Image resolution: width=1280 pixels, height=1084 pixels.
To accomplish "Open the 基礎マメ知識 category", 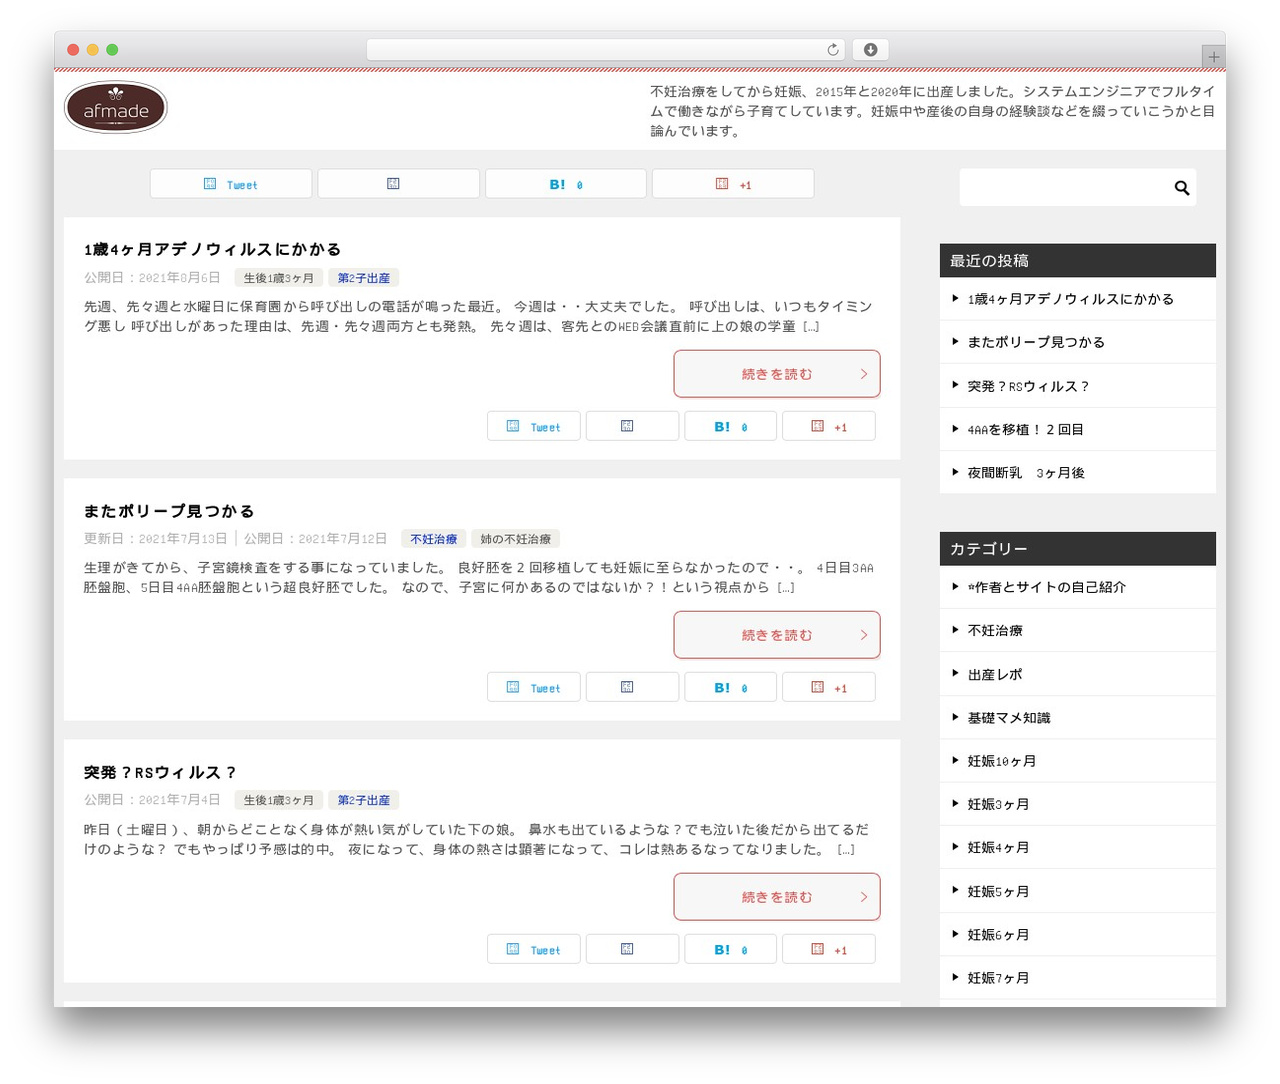I will pos(1009,718).
